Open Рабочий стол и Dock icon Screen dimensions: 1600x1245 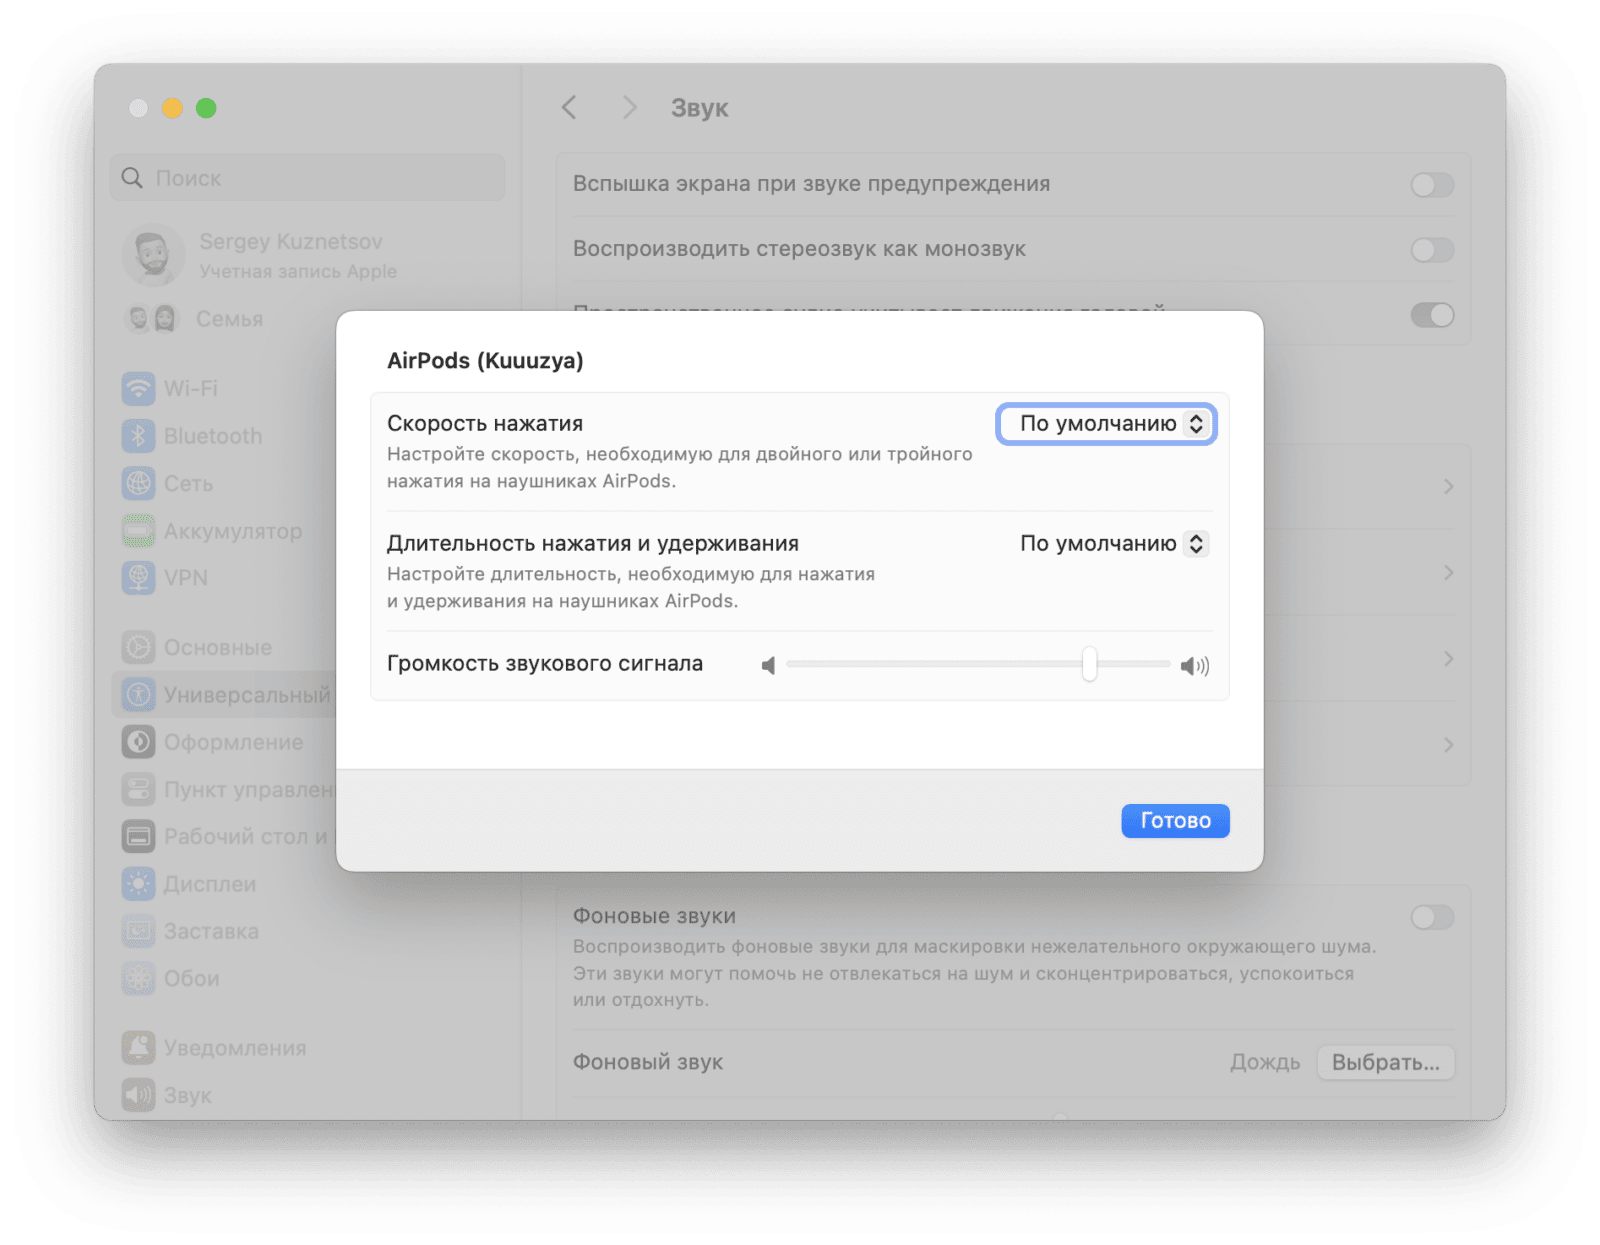(138, 836)
